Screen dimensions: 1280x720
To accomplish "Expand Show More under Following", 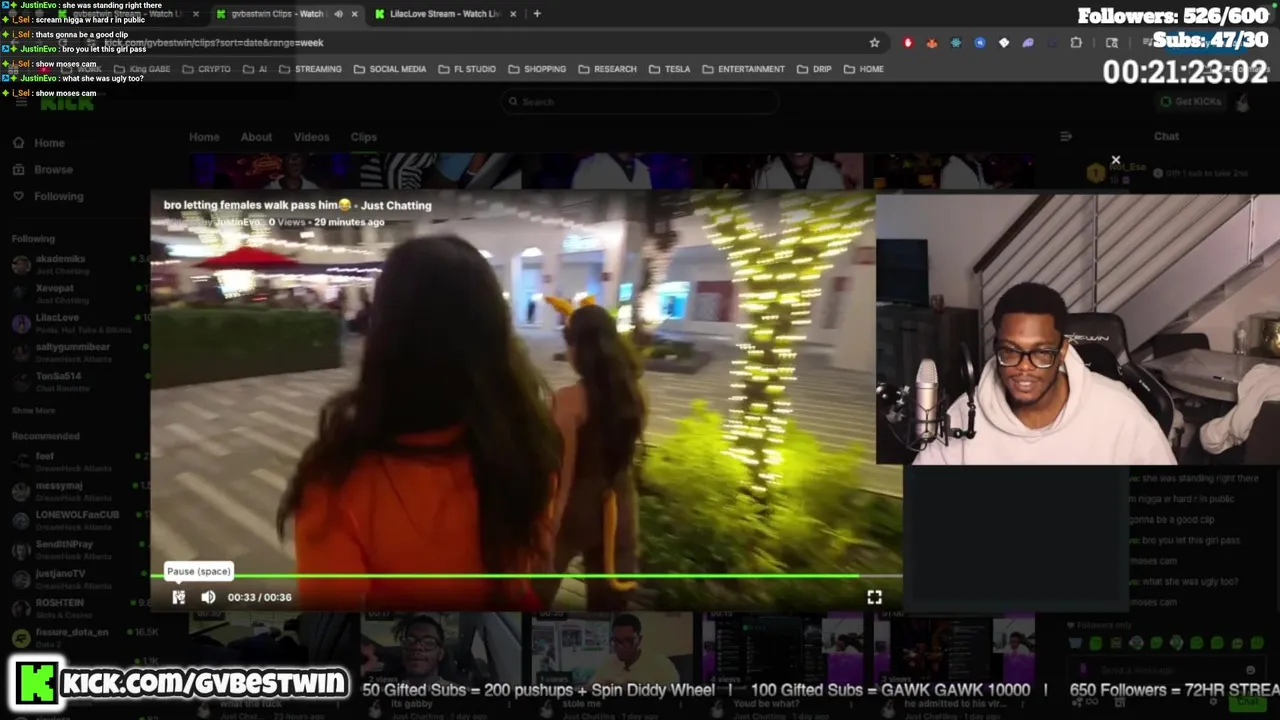I will click(x=33, y=411).
